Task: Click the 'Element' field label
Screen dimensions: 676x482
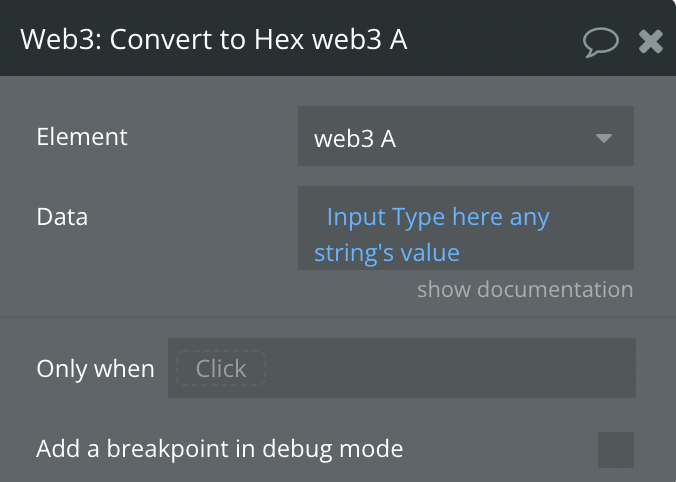Action: point(82,137)
